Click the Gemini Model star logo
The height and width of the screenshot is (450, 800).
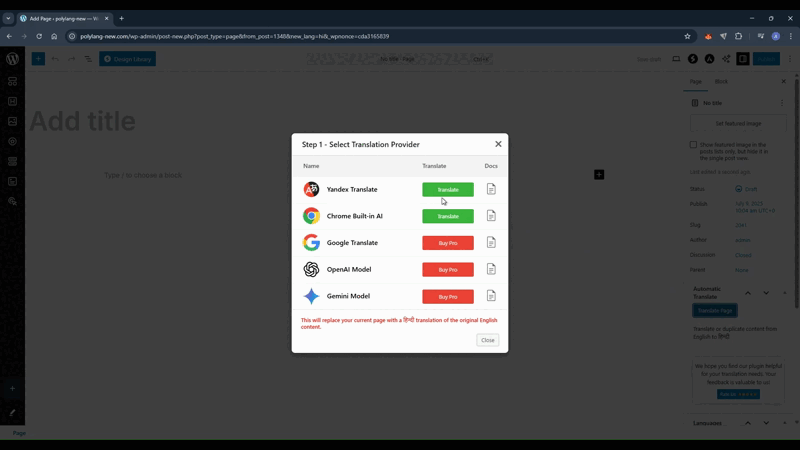pyautogui.click(x=311, y=296)
